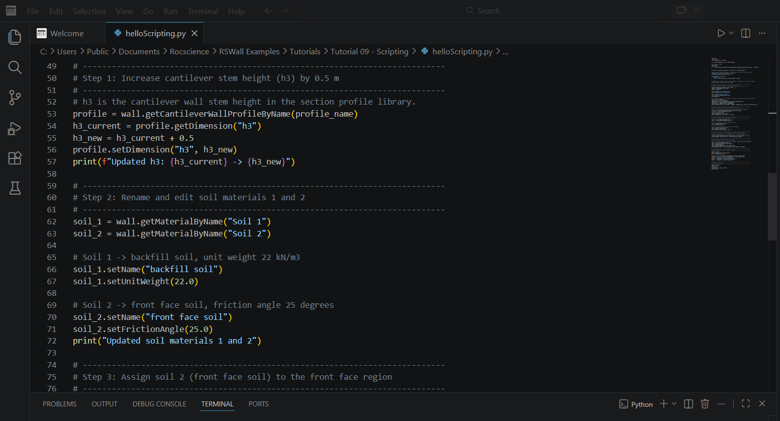Click the Users breadcrumb segment

67,52
